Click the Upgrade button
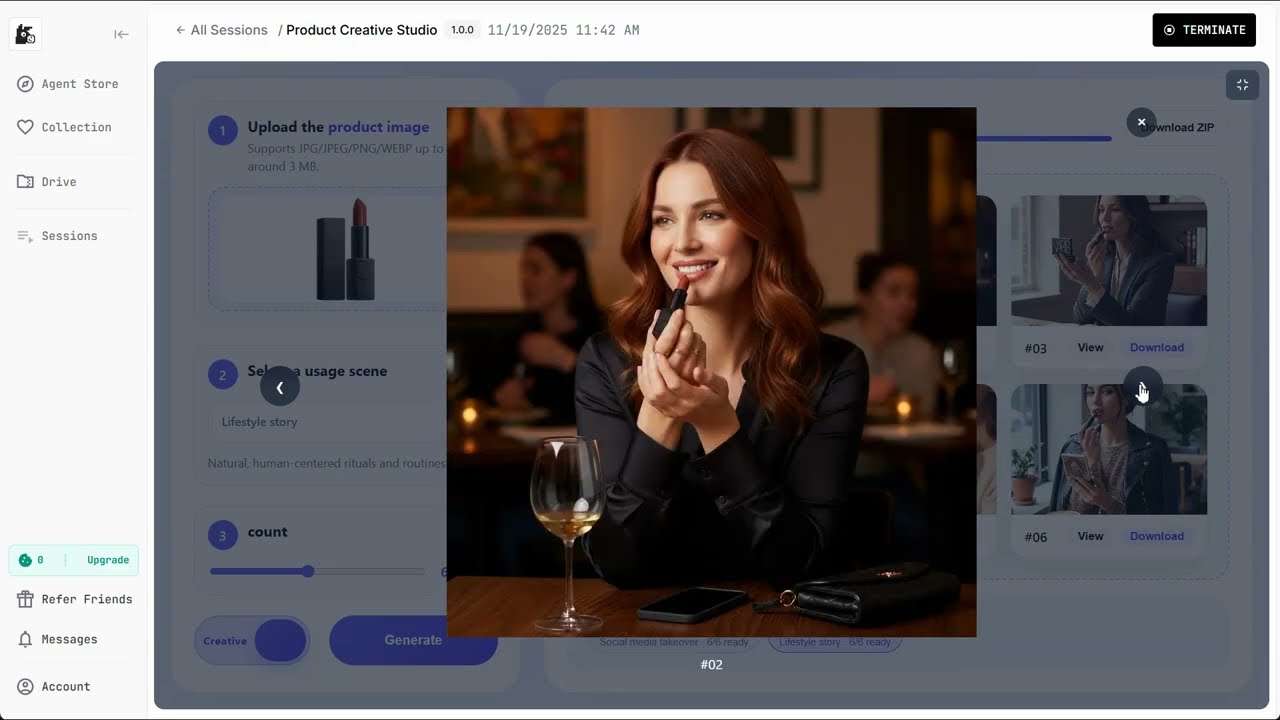This screenshot has width=1280, height=720. click(107, 560)
